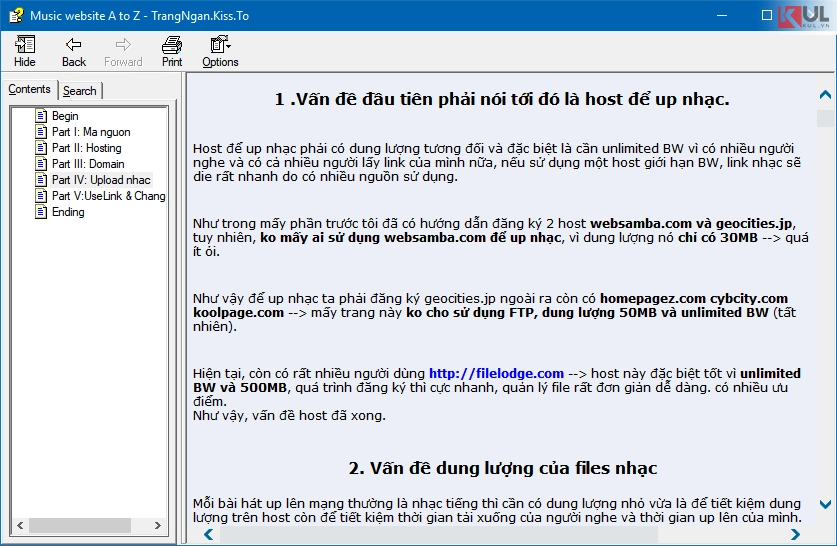Open the Begin topic

[x=65, y=116]
